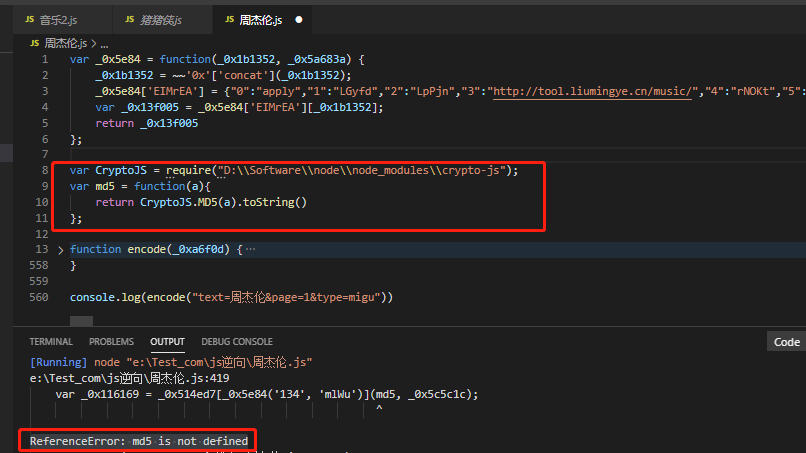
Task: Open the DEBUG CONSOLE panel tab
Action: point(237,342)
